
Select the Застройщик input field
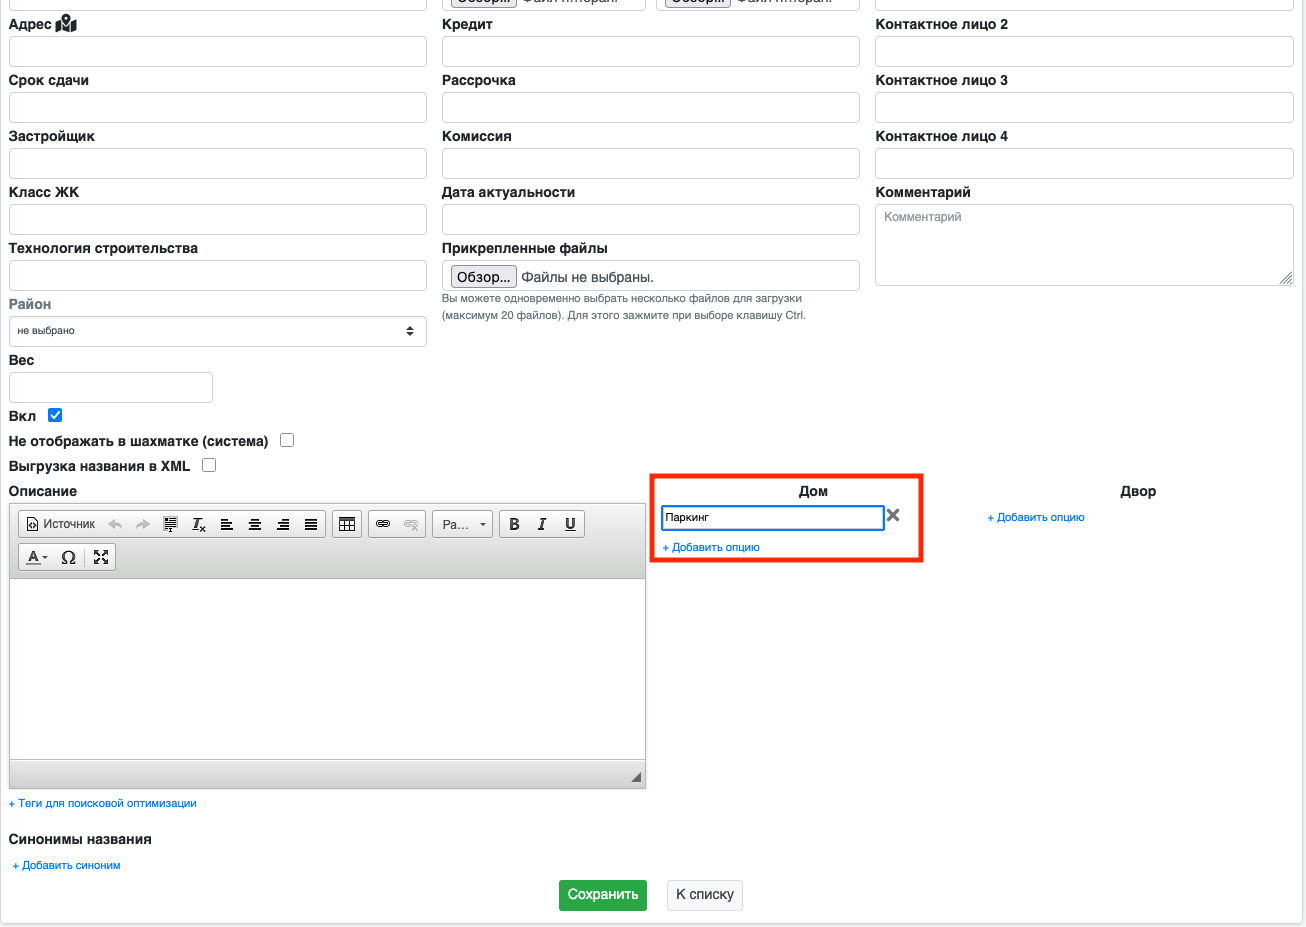[218, 163]
